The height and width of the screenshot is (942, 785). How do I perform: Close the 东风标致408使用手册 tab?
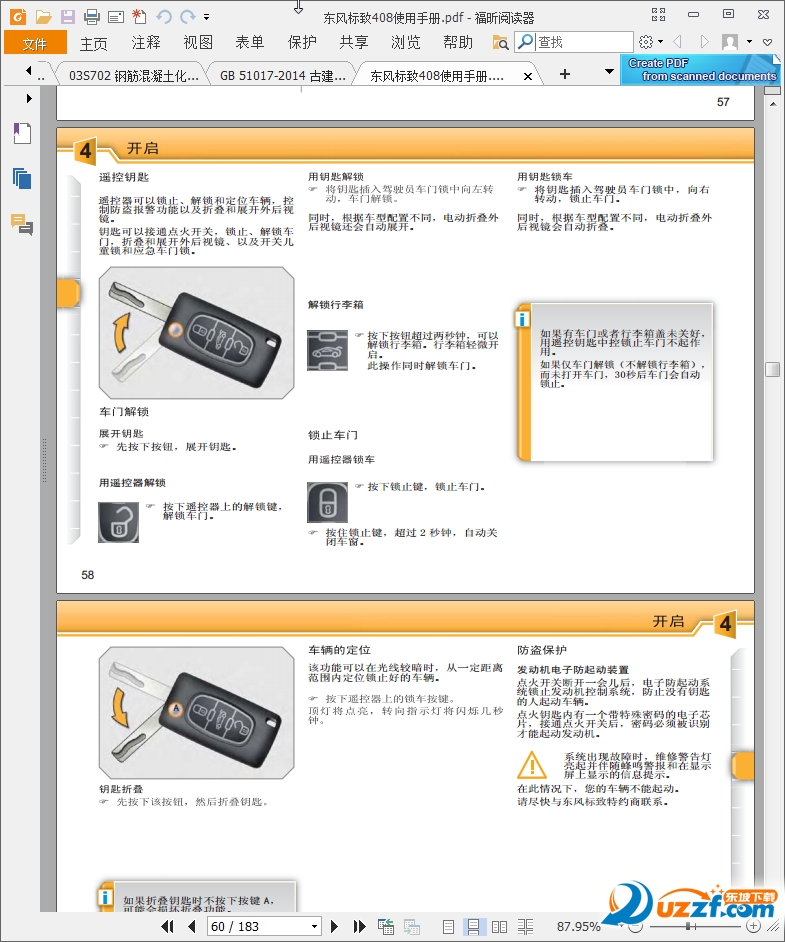coord(527,76)
